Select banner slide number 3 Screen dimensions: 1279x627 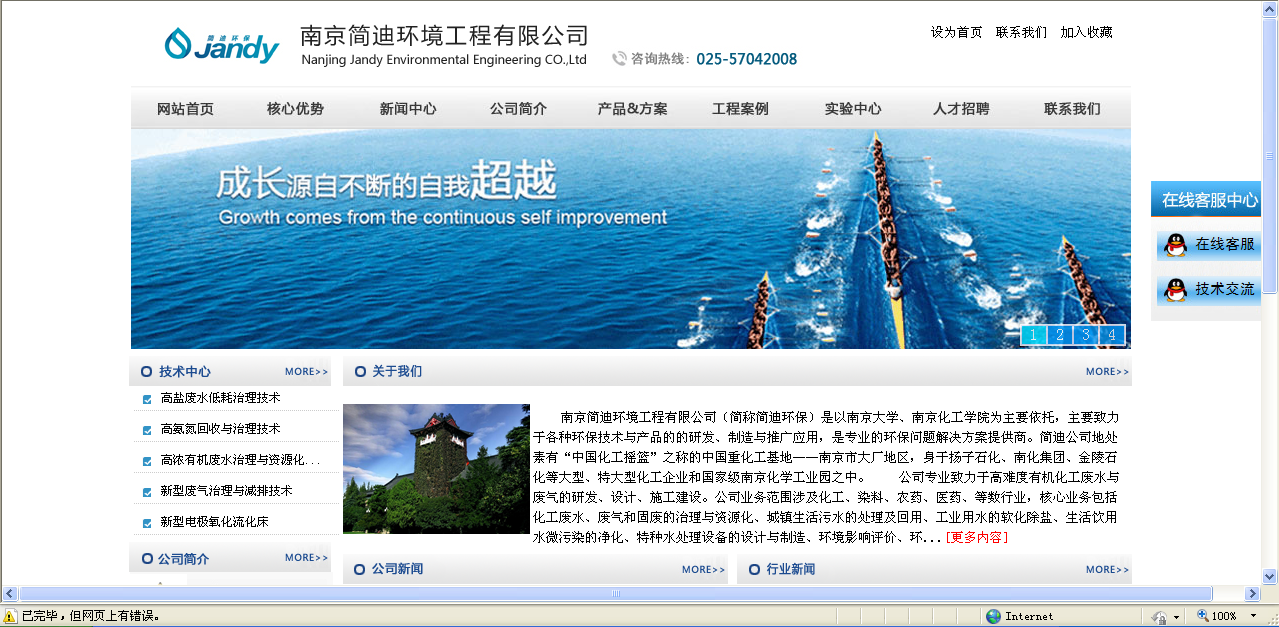pyautogui.click(x=1085, y=335)
